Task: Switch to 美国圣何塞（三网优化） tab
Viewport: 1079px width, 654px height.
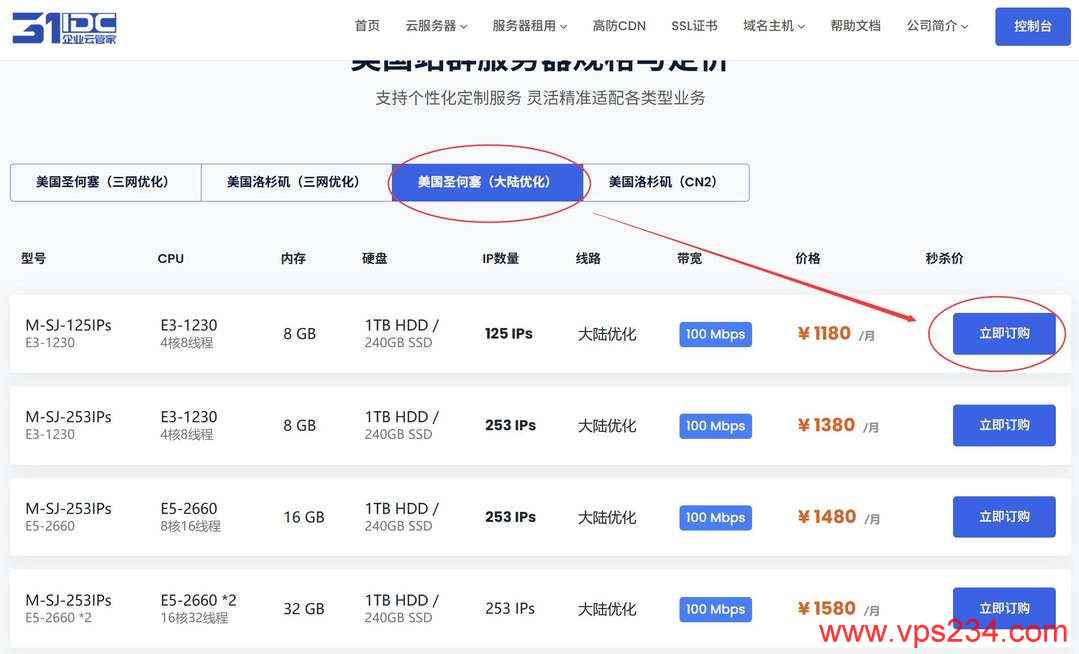Action: 105,182
